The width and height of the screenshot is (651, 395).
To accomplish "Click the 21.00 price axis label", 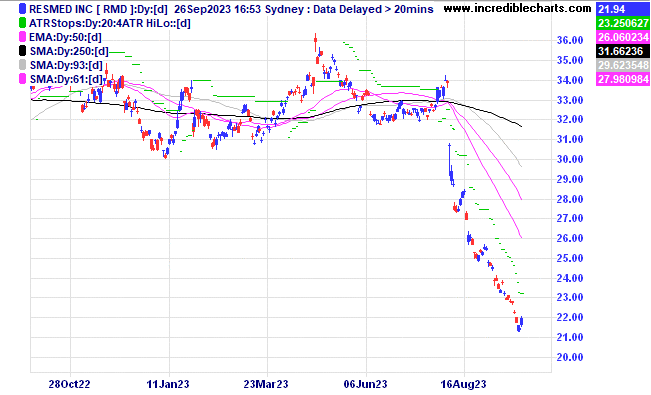I will tap(570, 337).
